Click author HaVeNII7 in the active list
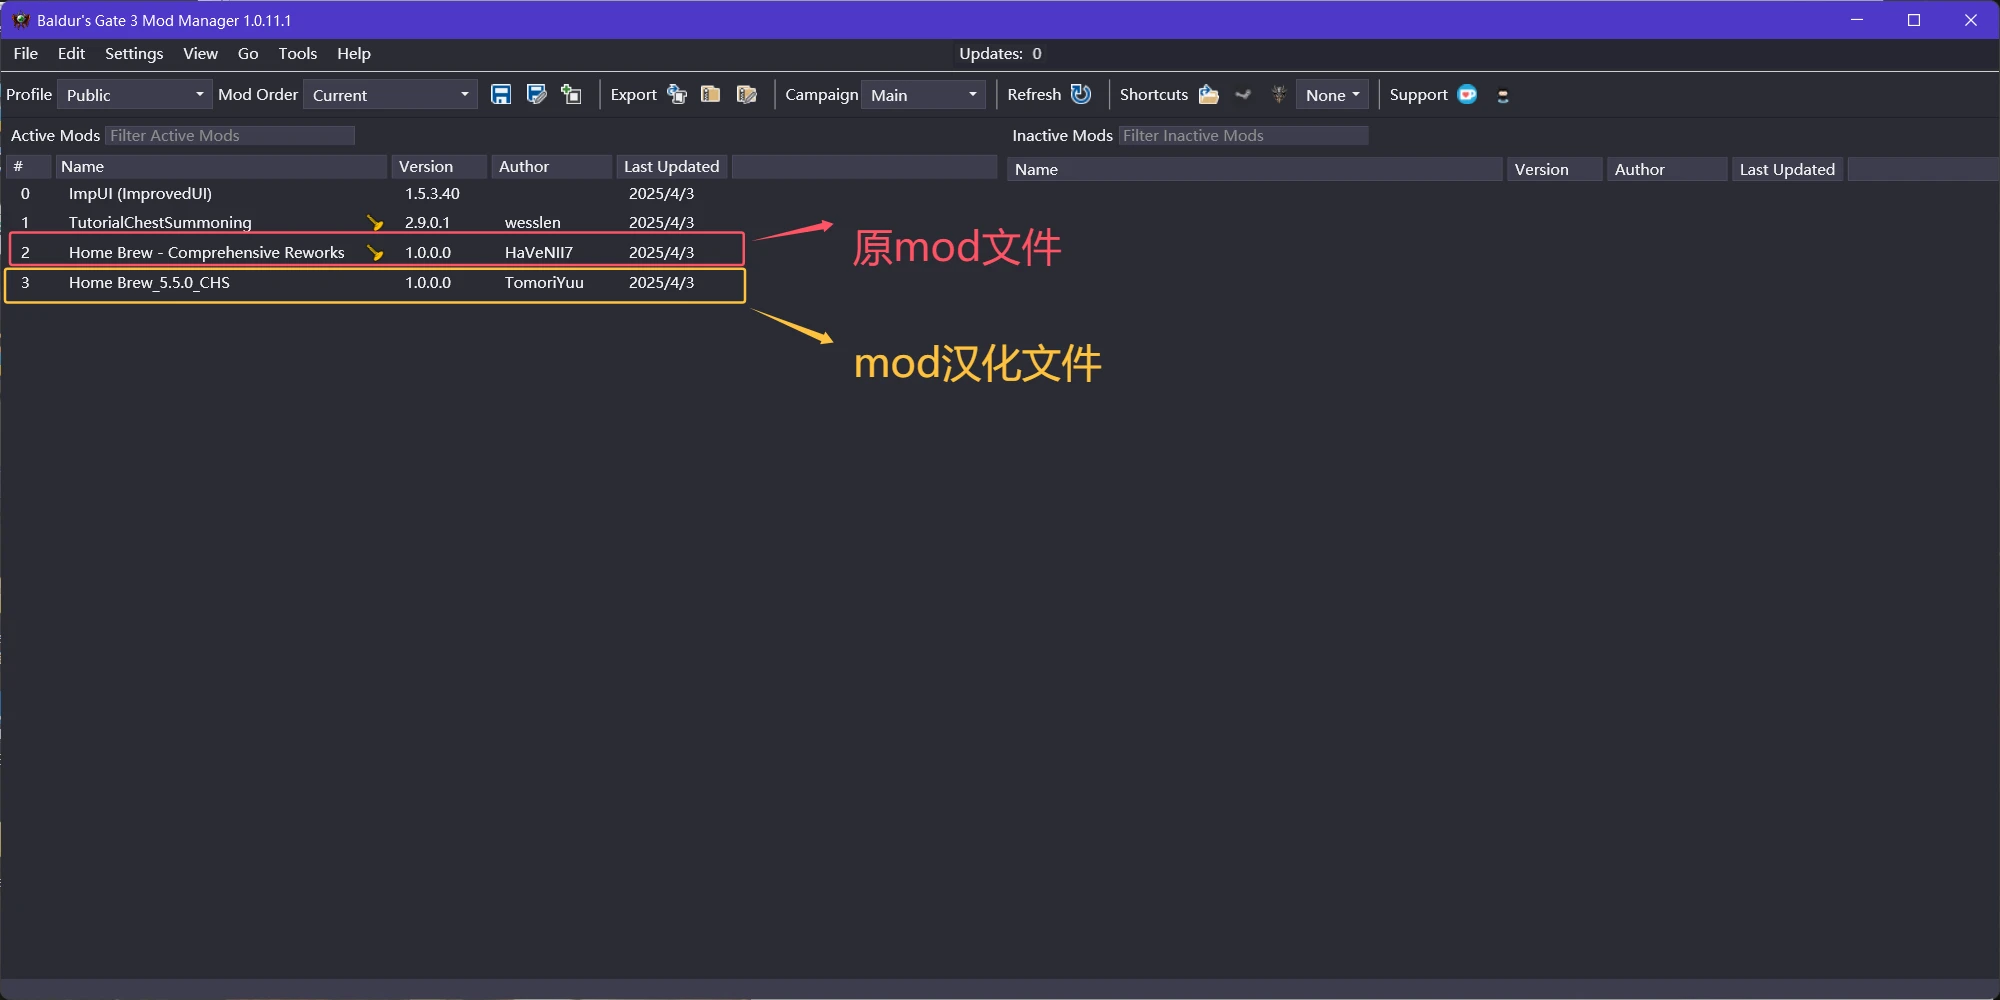 click(539, 253)
